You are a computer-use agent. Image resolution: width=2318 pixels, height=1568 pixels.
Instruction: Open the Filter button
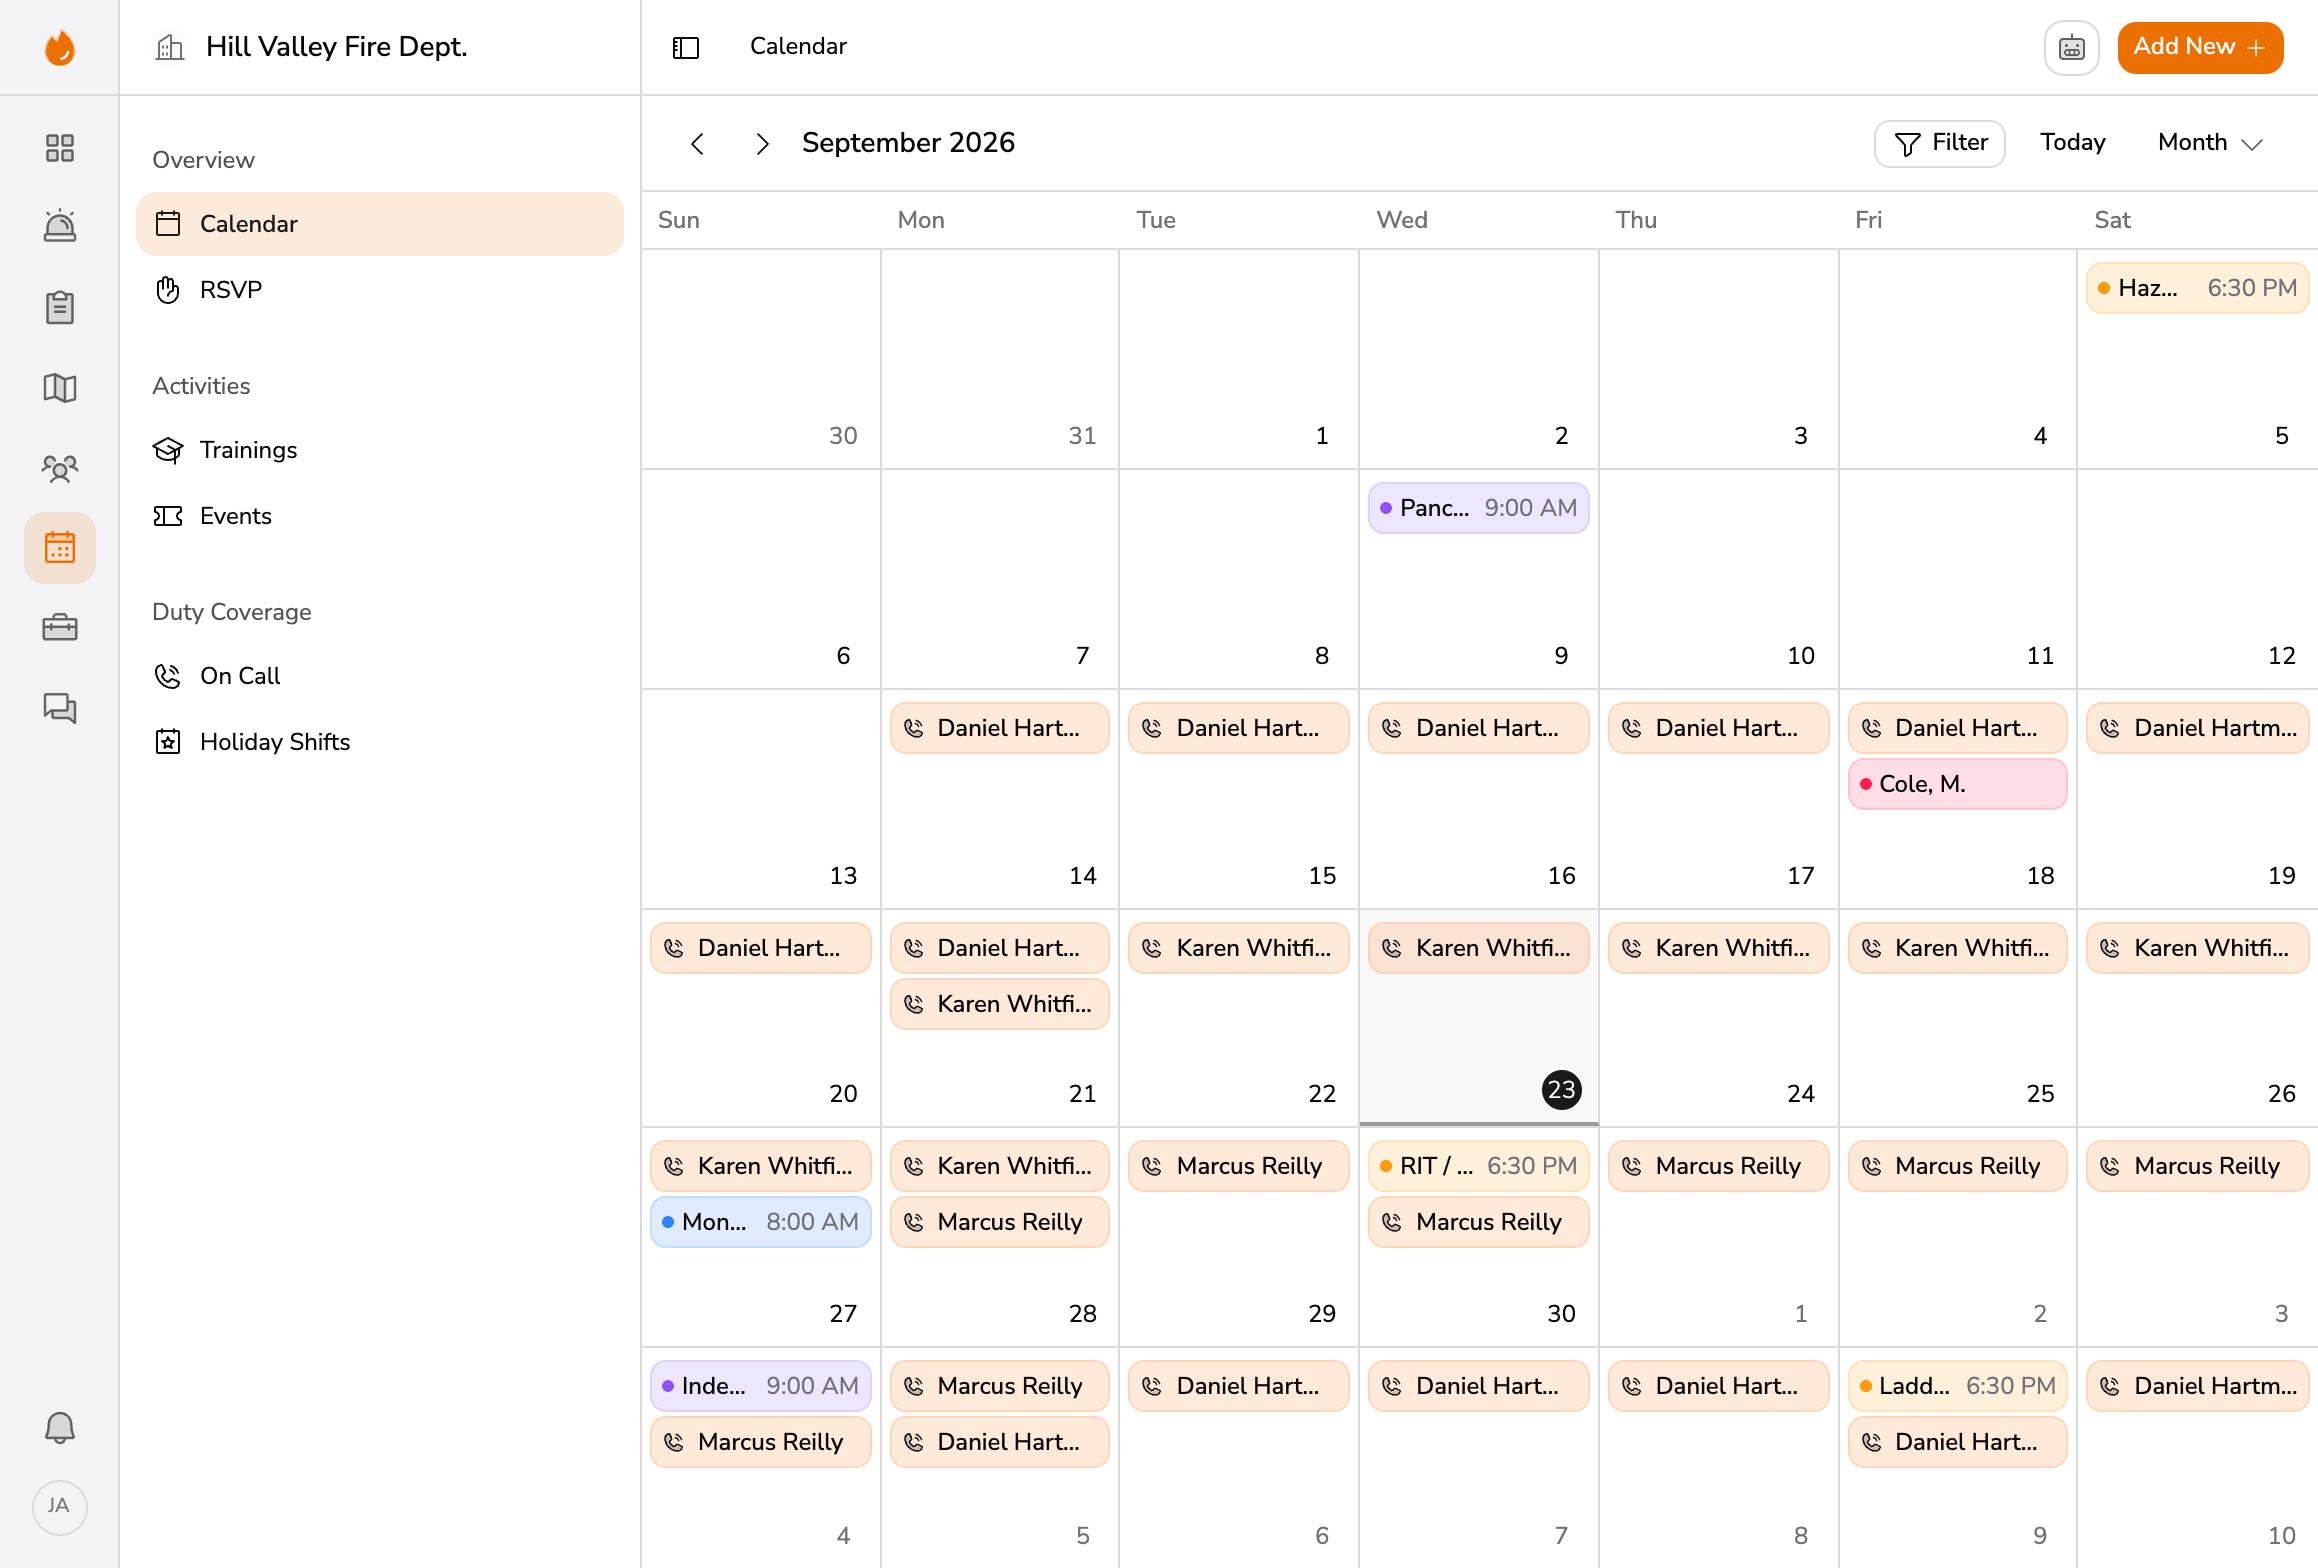pyautogui.click(x=1940, y=143)
